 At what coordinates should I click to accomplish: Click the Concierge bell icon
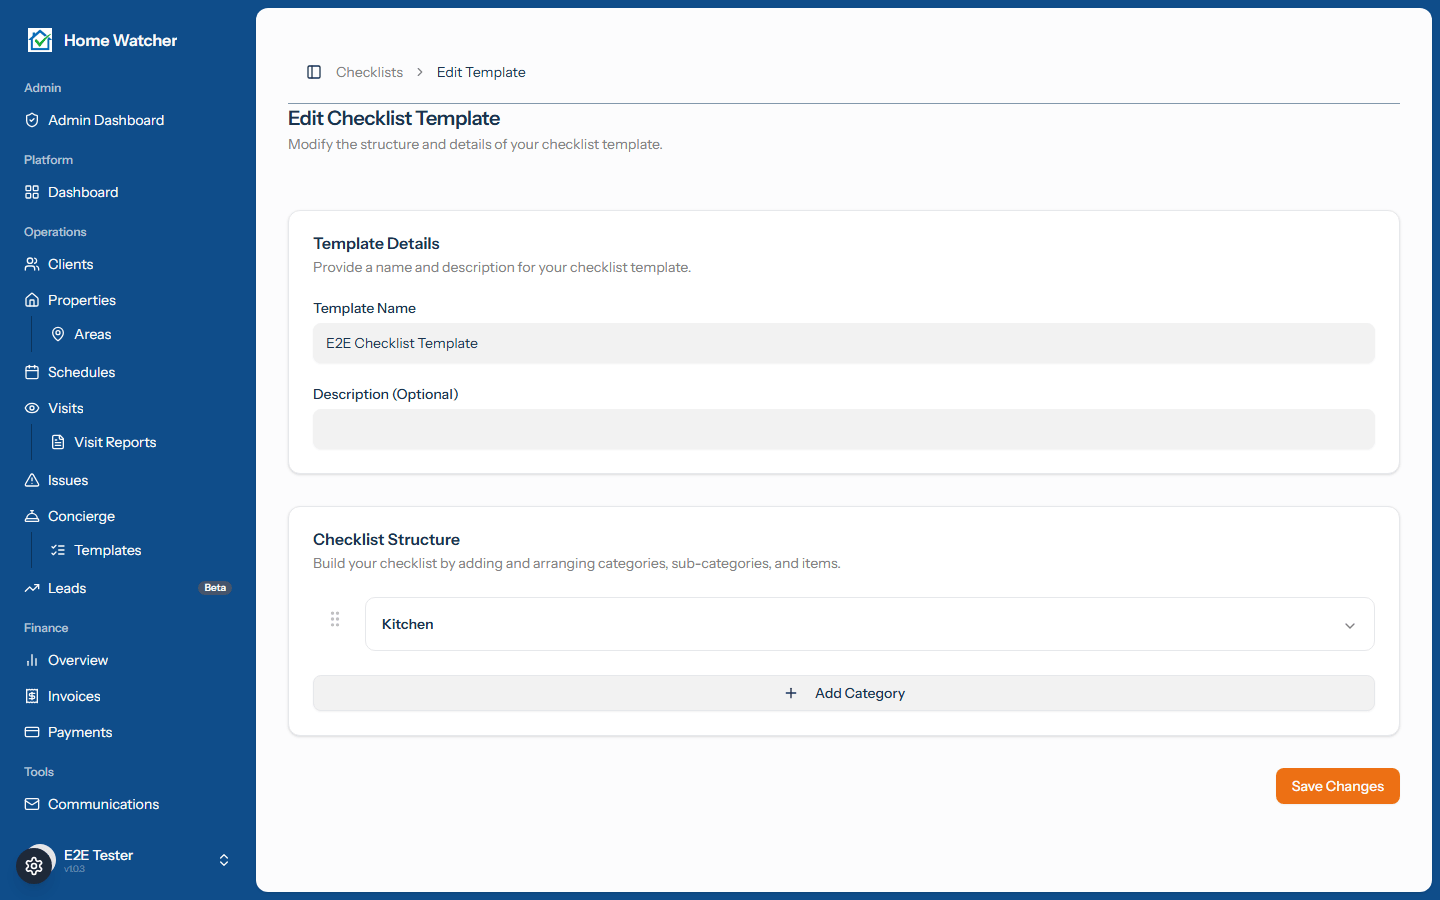32,516
